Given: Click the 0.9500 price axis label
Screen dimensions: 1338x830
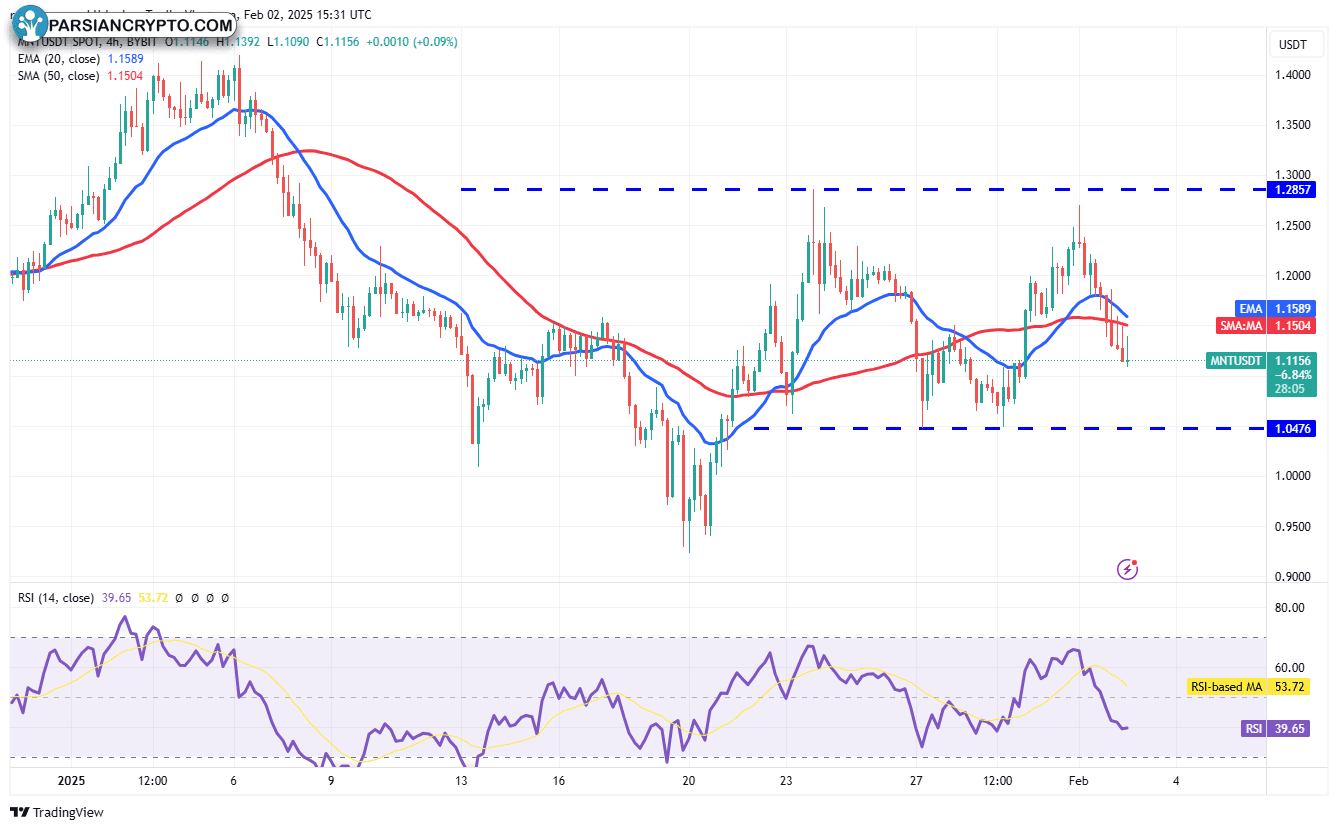Looking at the screenshot, I should point(1291,527).
